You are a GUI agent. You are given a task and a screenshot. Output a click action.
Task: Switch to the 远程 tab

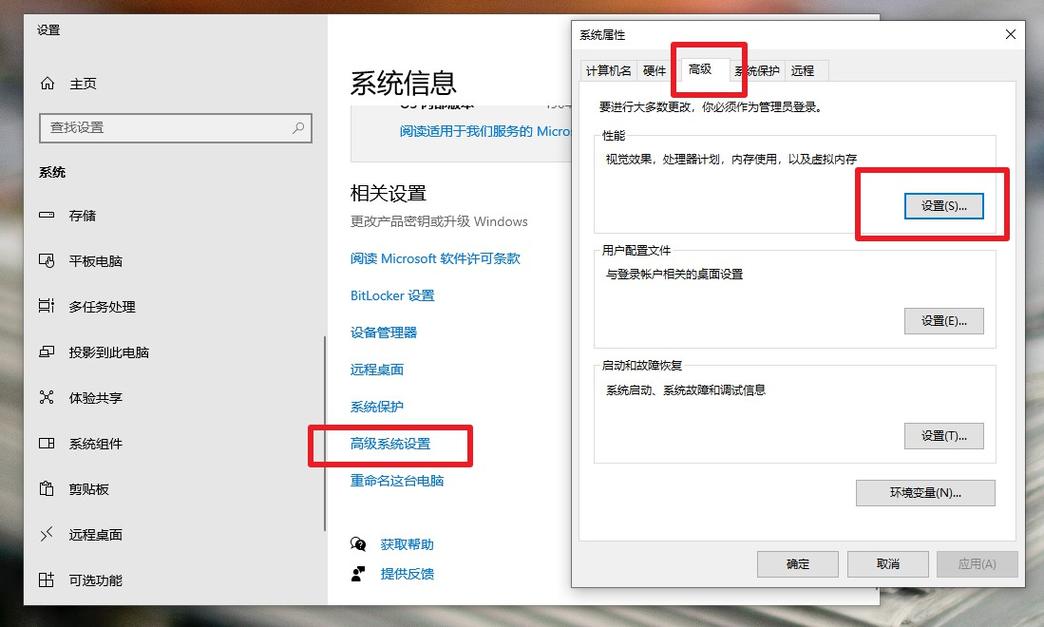click(x=803, y=71)
